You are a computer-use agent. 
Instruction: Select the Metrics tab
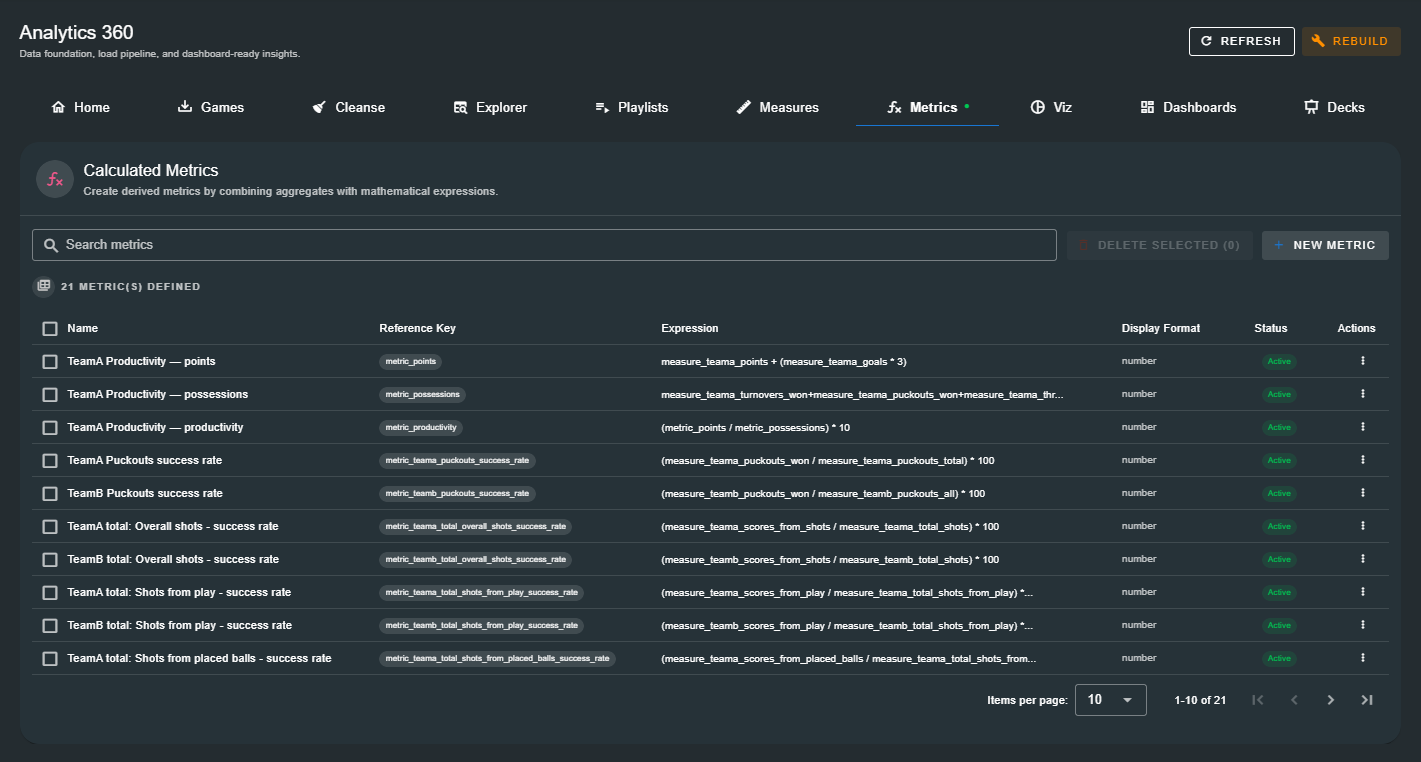(x=927, y=107)
